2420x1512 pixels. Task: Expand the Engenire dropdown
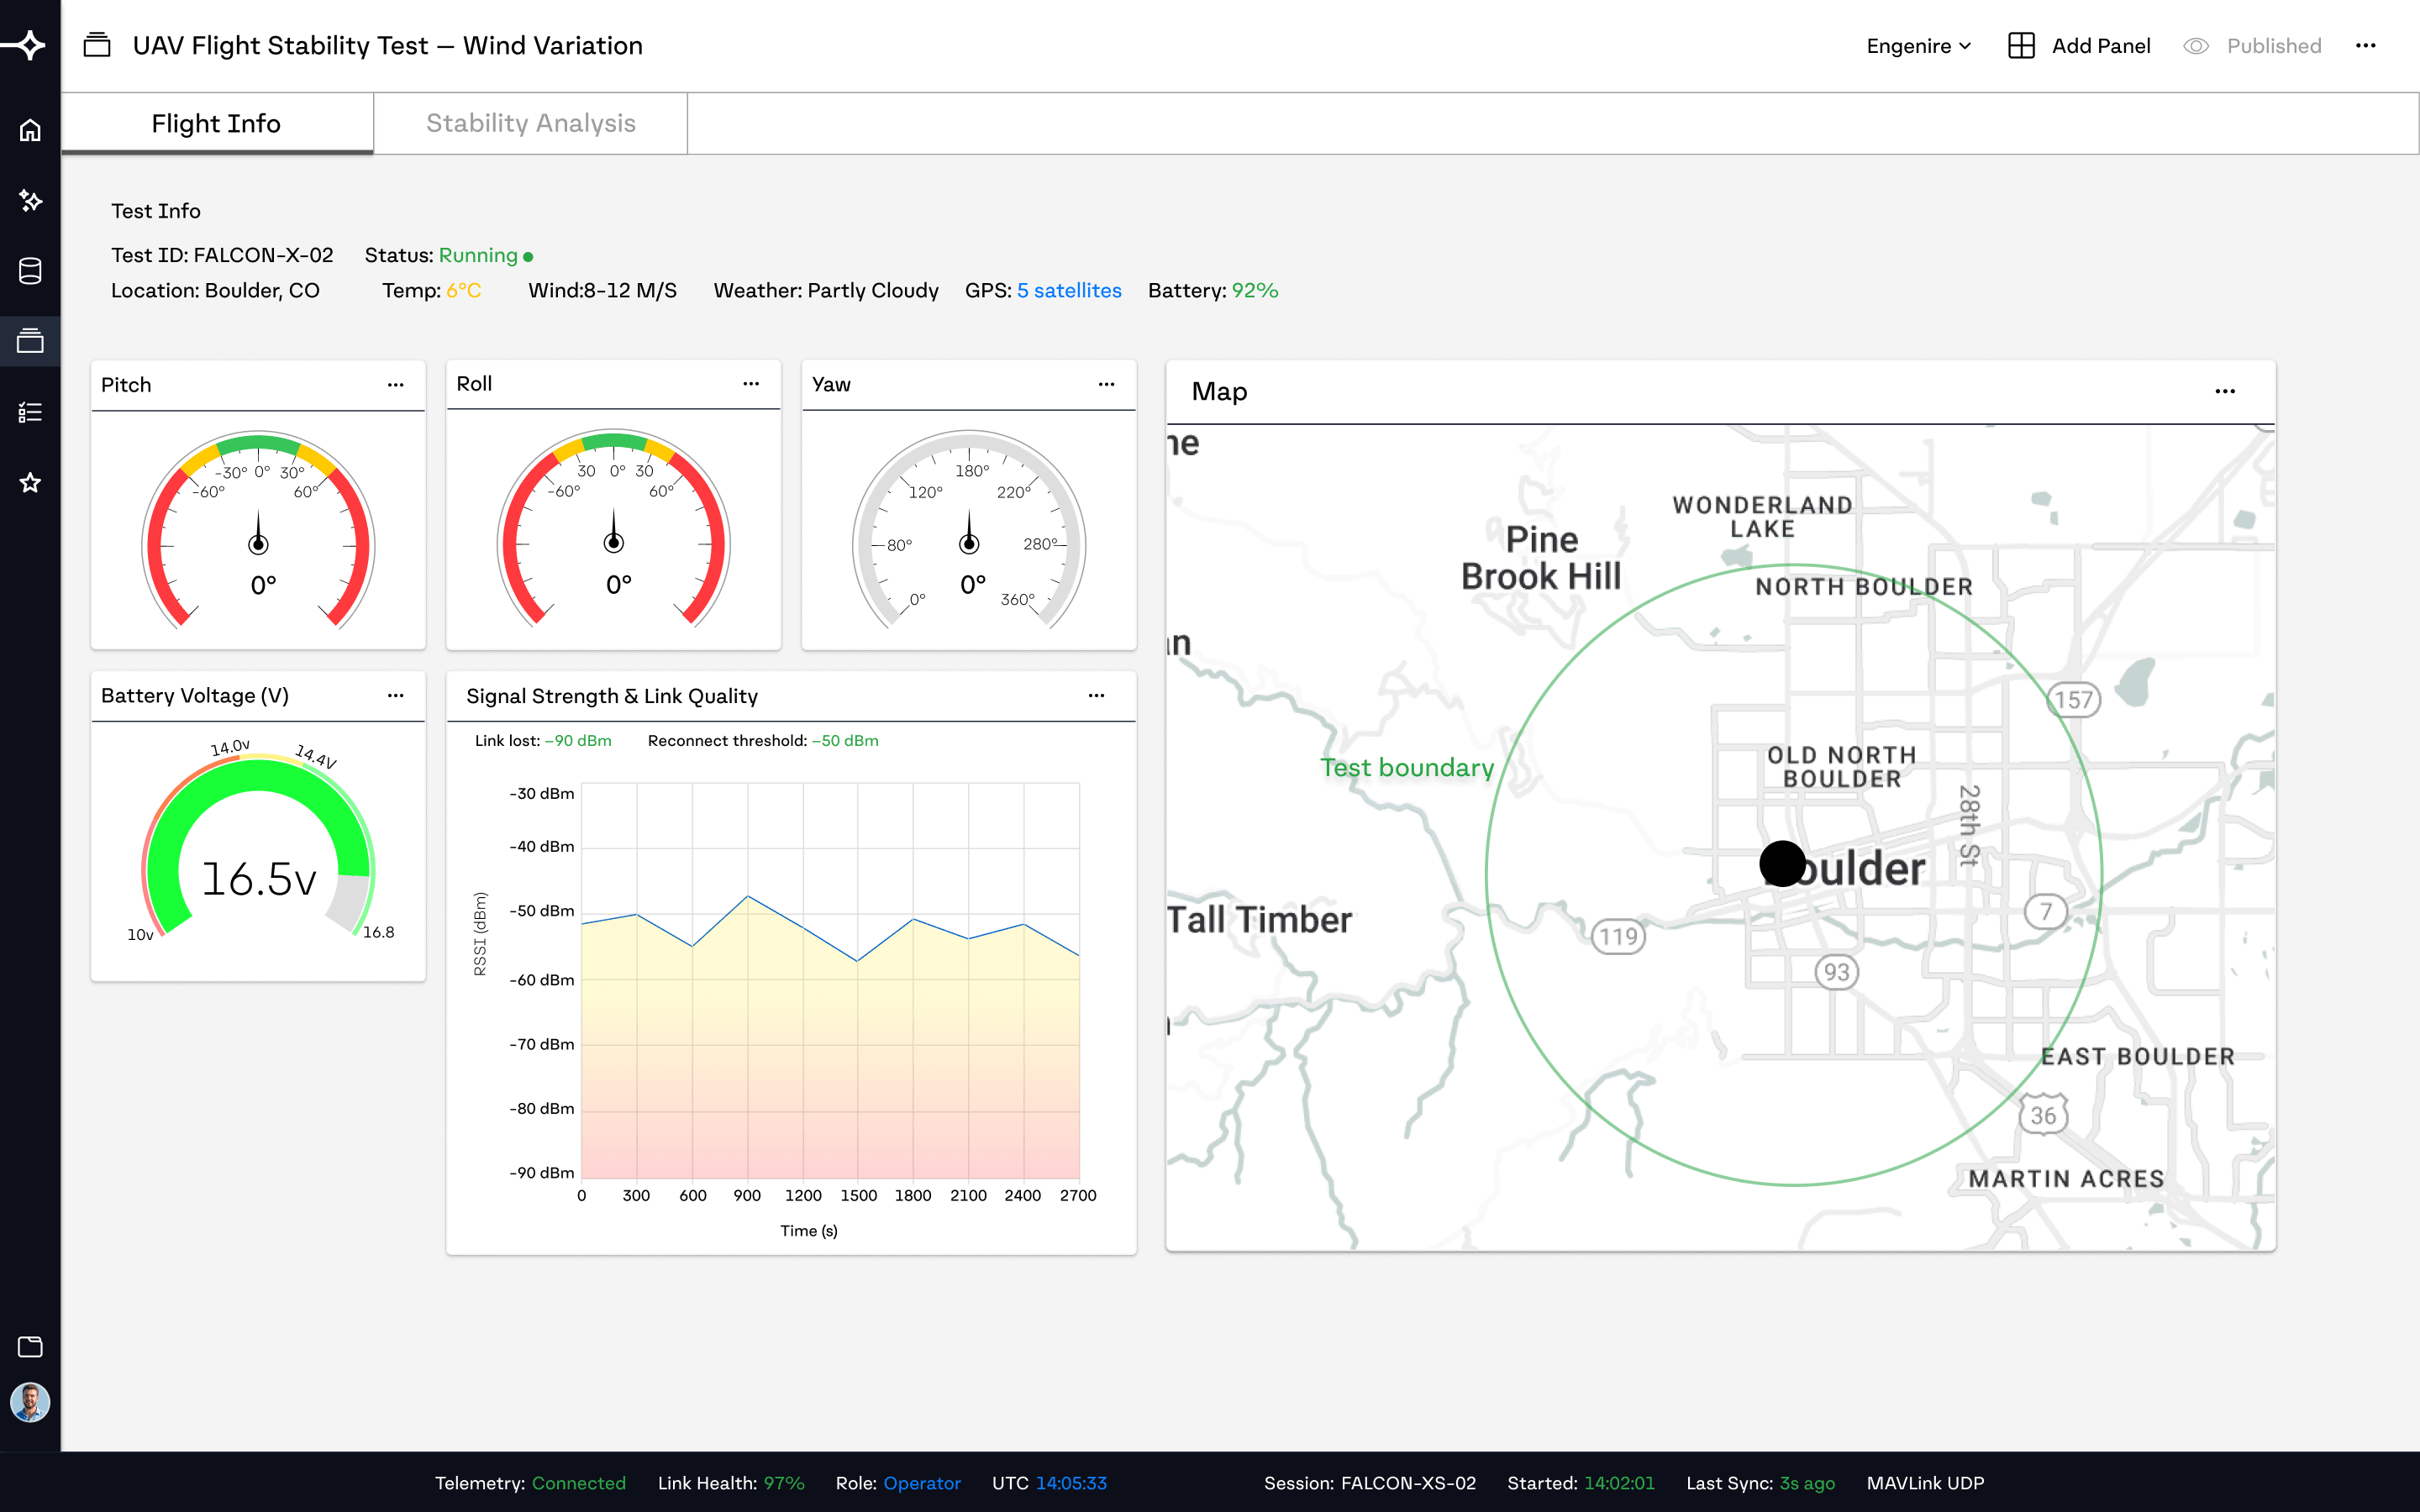1918,46
